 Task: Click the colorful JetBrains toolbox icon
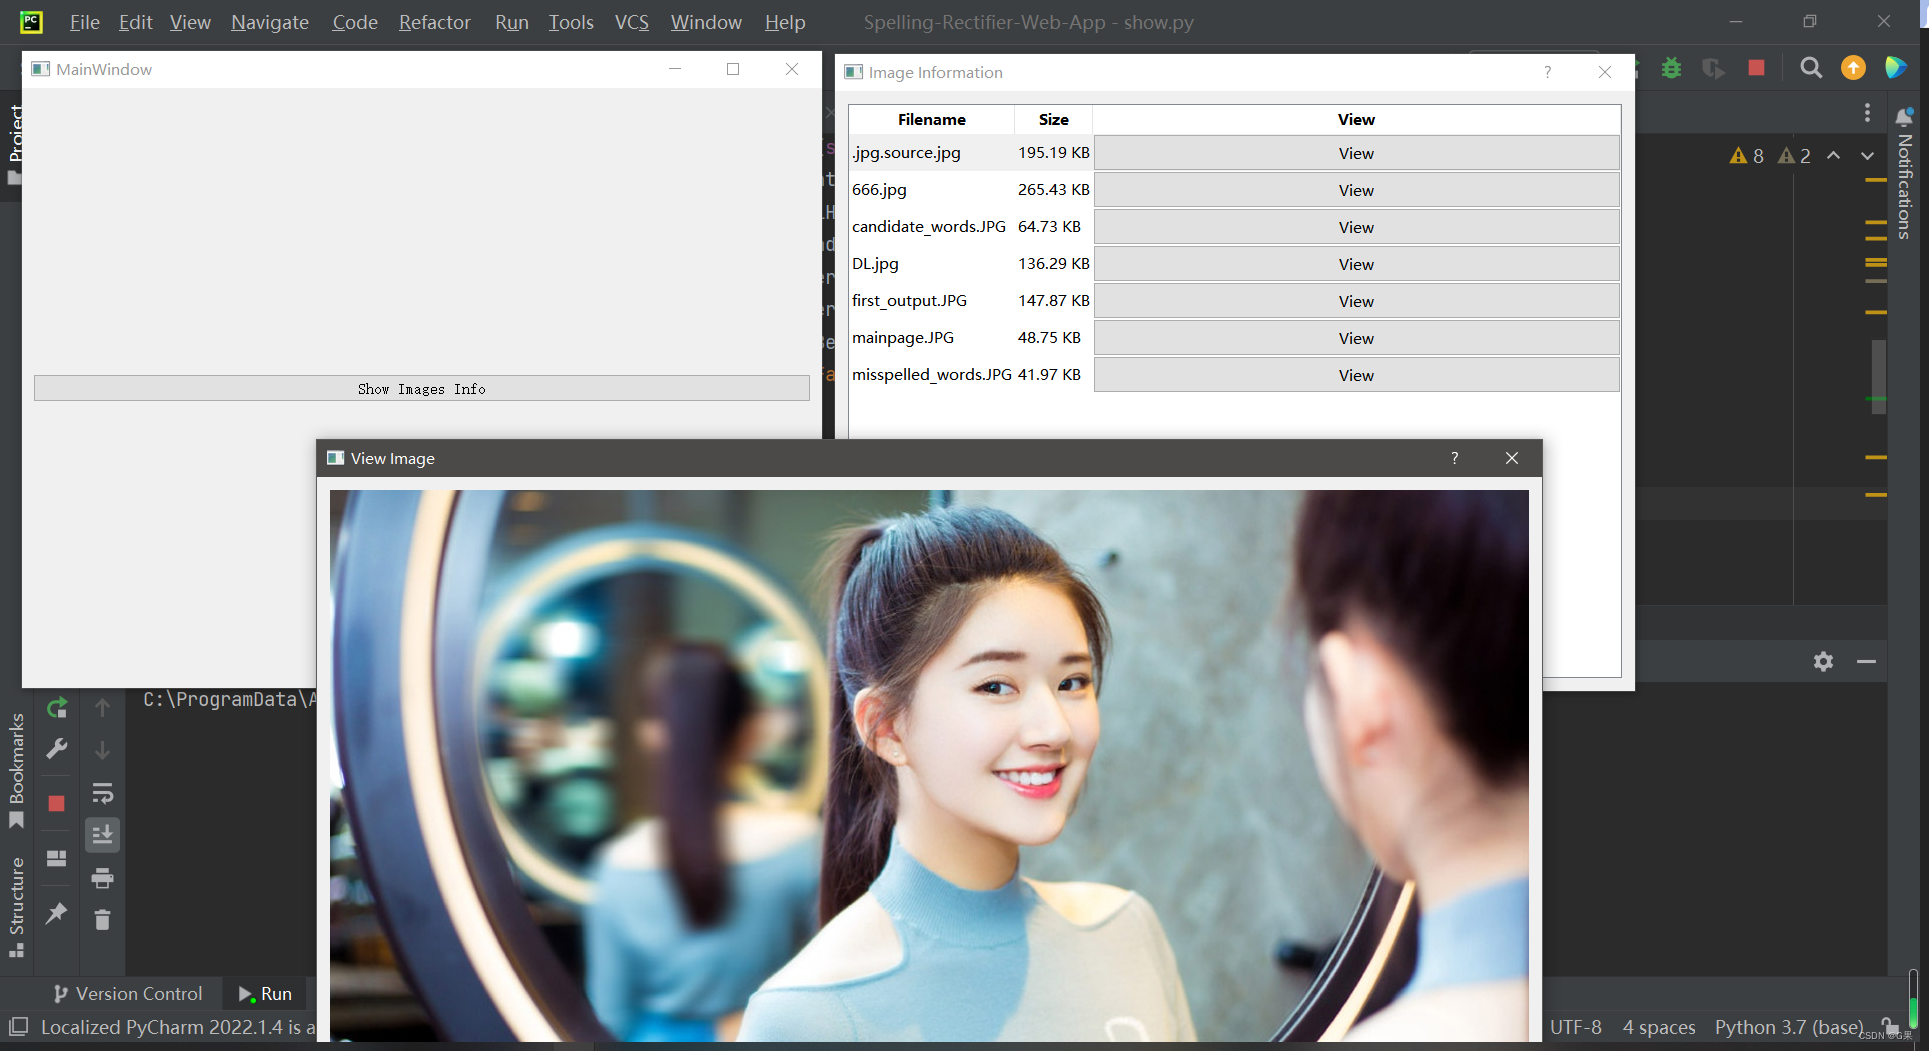point(1895,68)
